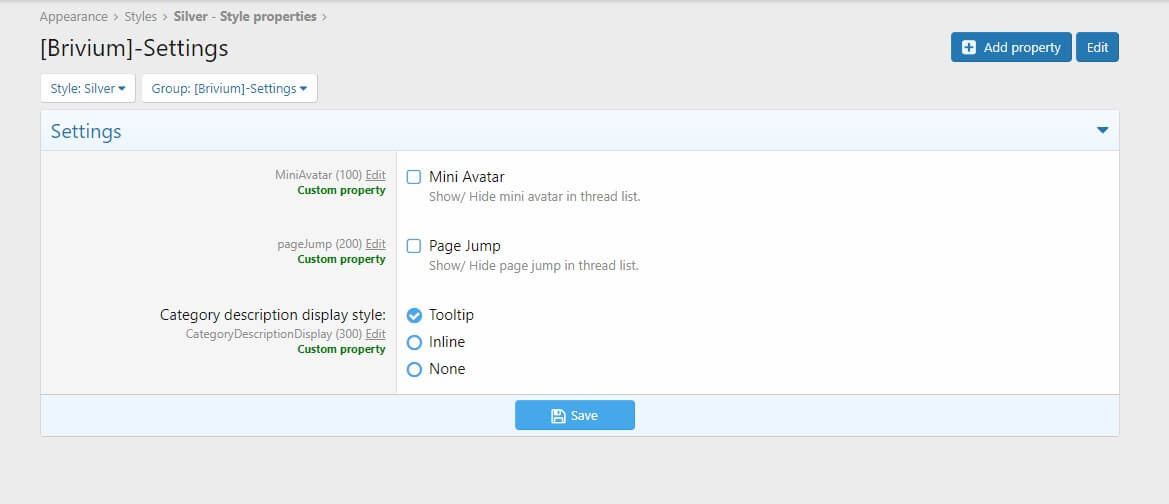This screenshot has width=1169, height=504.
Task: Click the floppy disk Save icon
Action: [558, 415]
